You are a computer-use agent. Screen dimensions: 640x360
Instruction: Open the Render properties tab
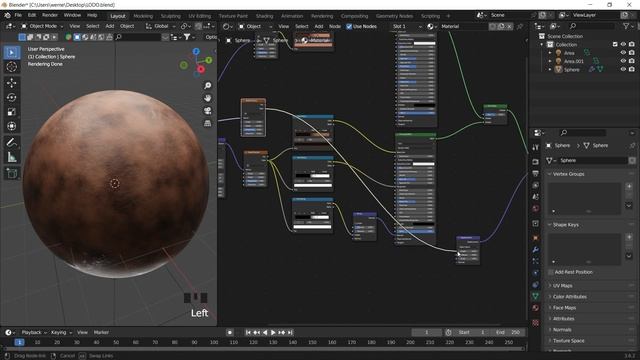click(x=536, y=162)
